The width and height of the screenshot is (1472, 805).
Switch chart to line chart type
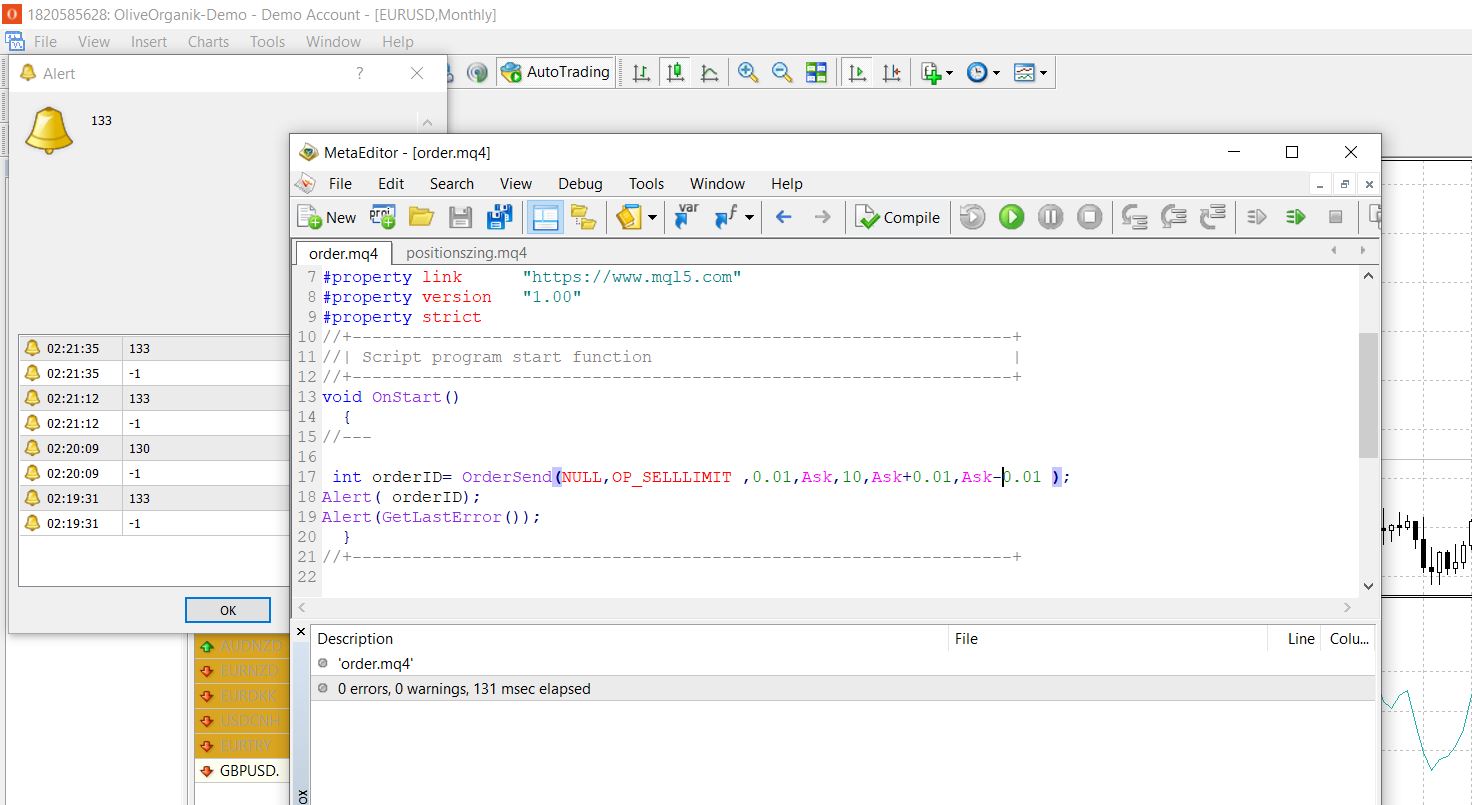pos(710,72)
